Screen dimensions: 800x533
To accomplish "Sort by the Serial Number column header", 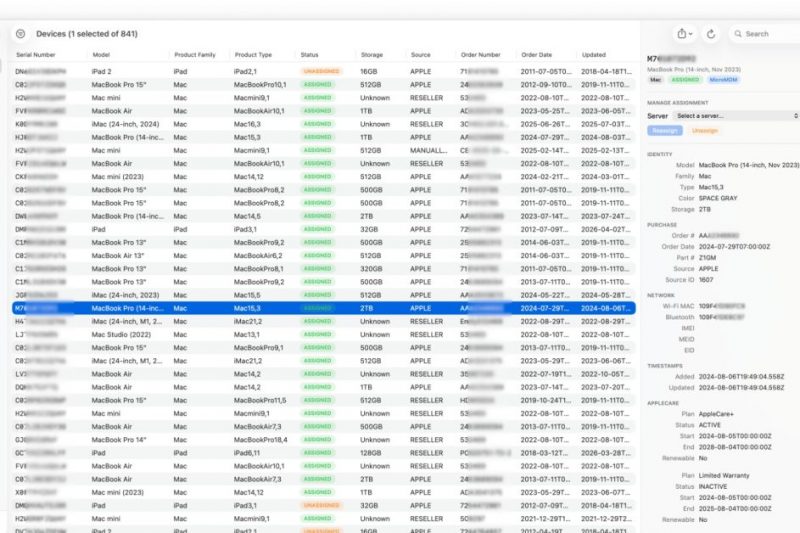I will (x=36, y=55).
